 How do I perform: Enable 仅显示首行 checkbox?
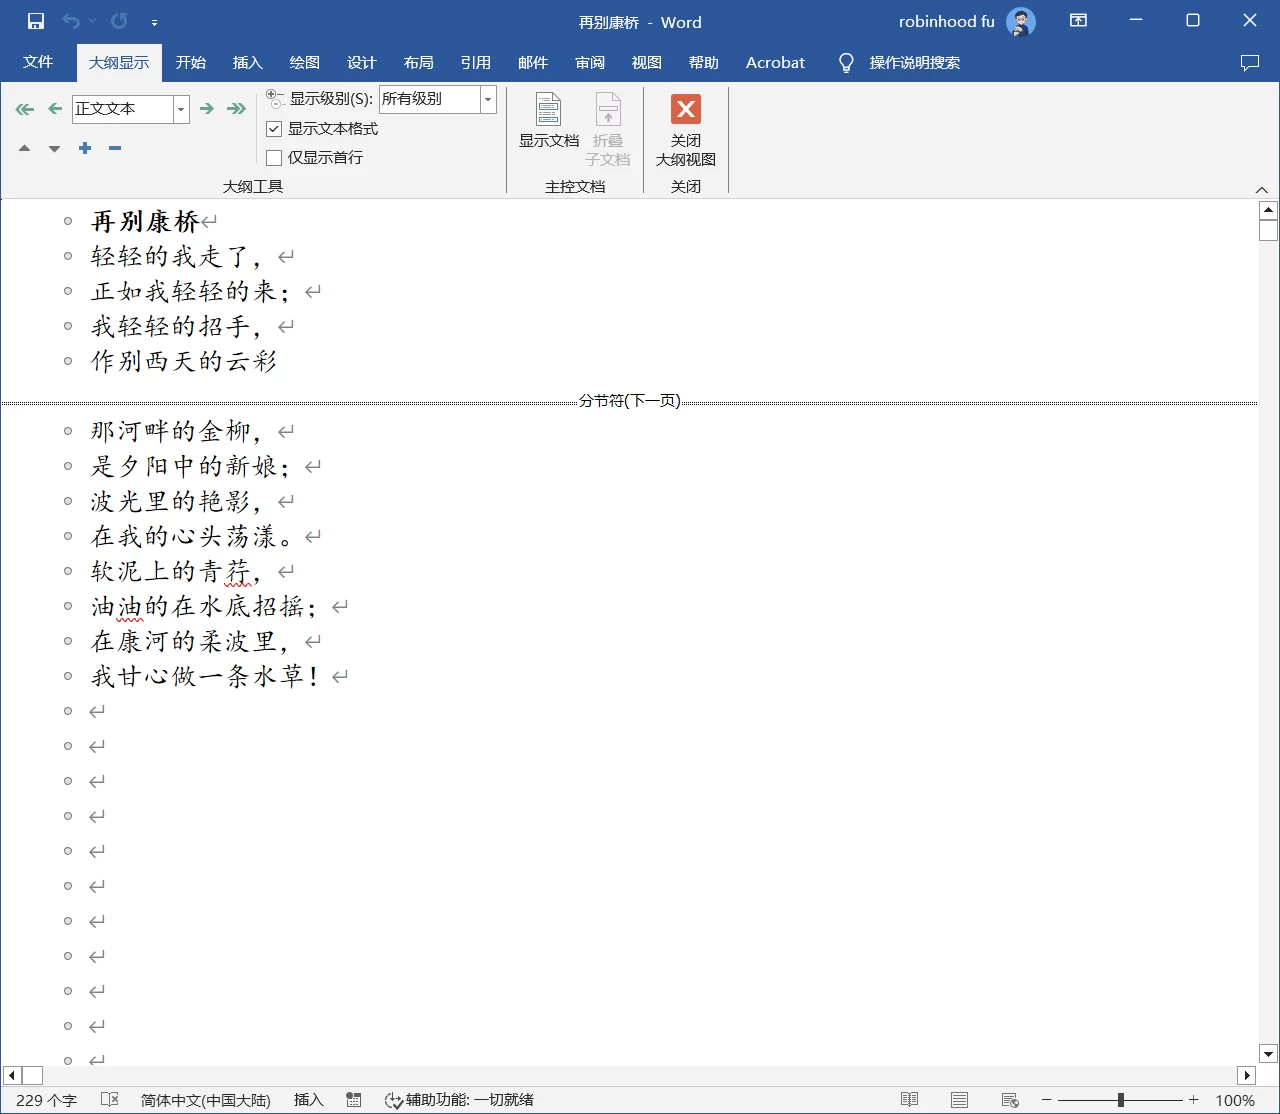(274, 158)
